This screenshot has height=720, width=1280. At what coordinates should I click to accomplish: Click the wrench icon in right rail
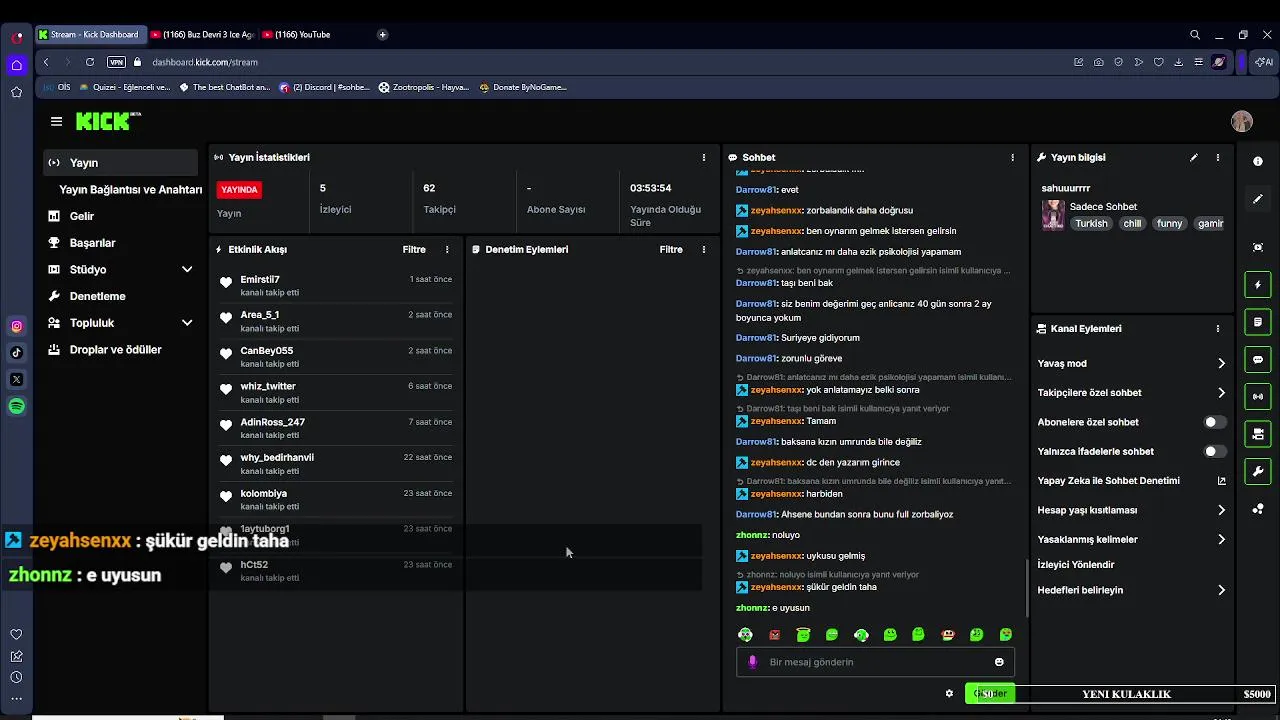coord(1258,471)
